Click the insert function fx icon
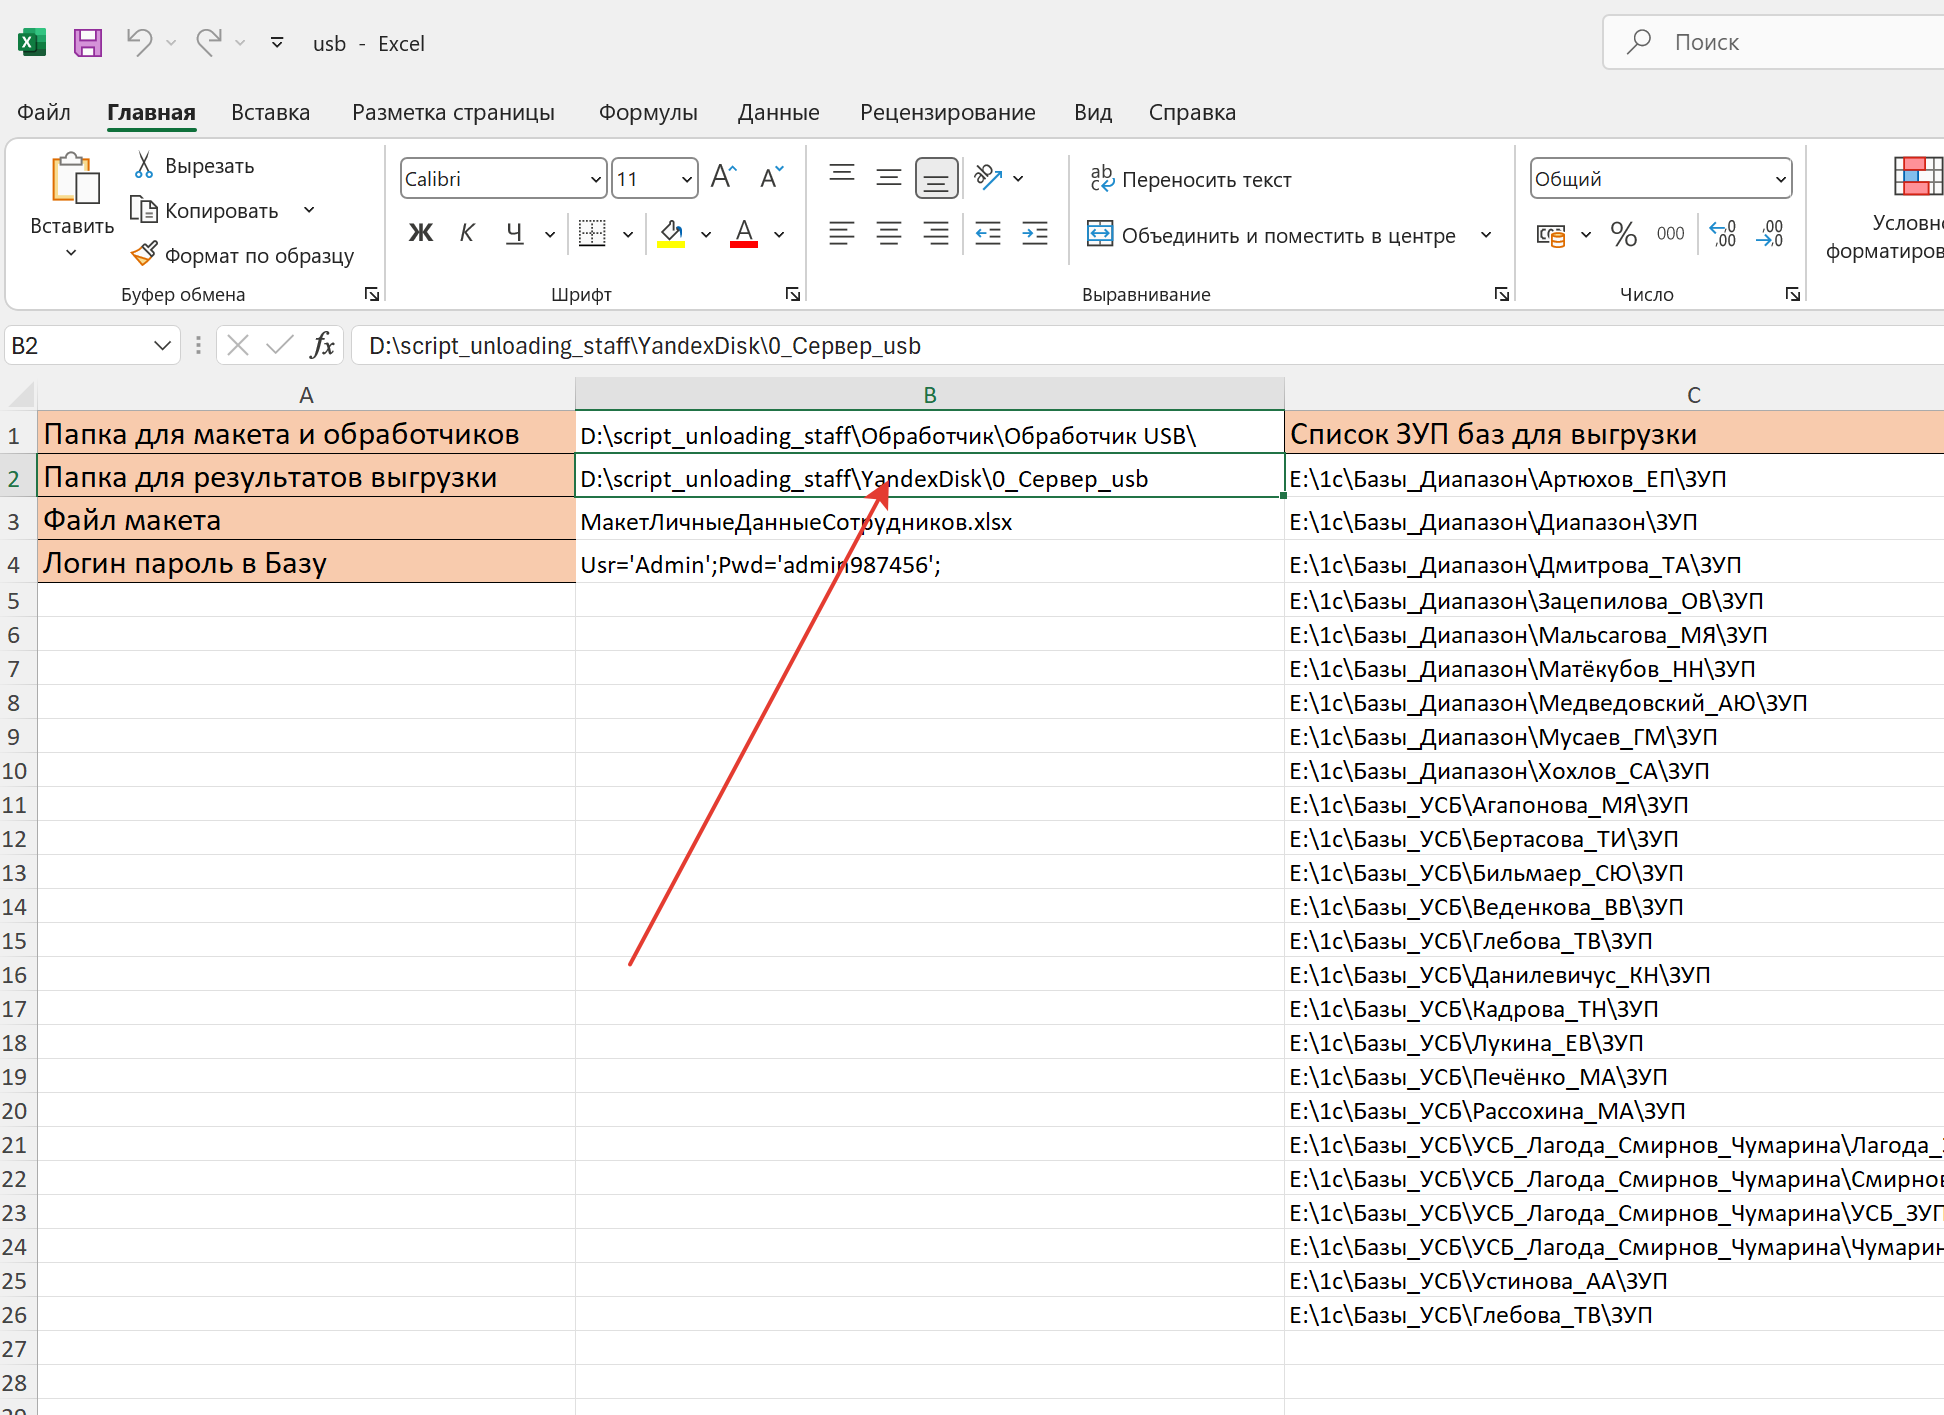Screen dimensions: 1944x1415 (x=321, y=346)
